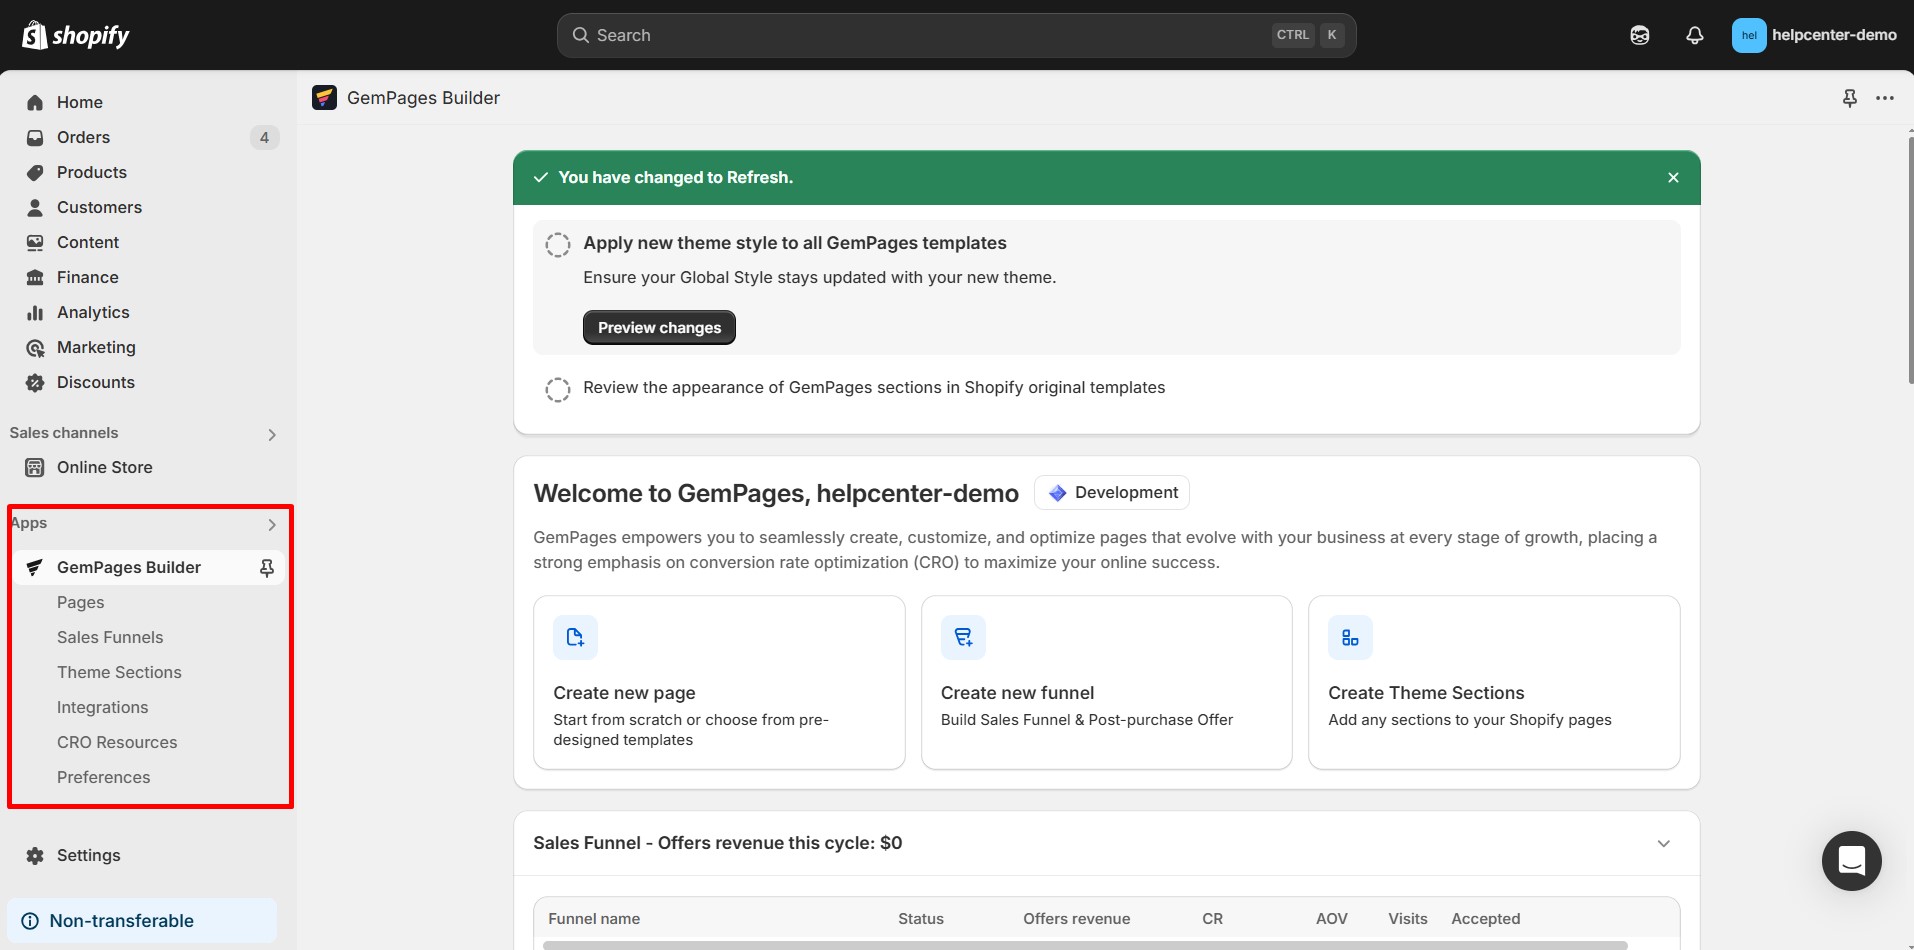Viewport: 1914px width, 950px height.
Task: Open the three-dot more actions menu
Action: [x=1884, y=98]
